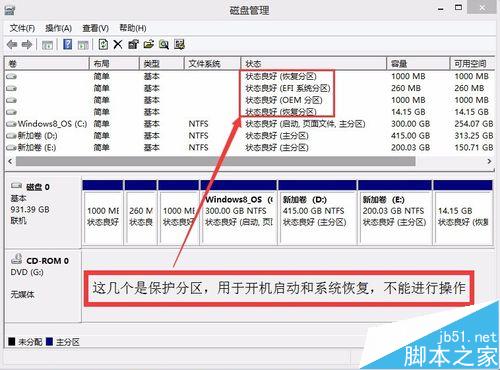Click the Delete X icon in toolbar
Screen dimensions: 500x370
click(x=118, y=44)
